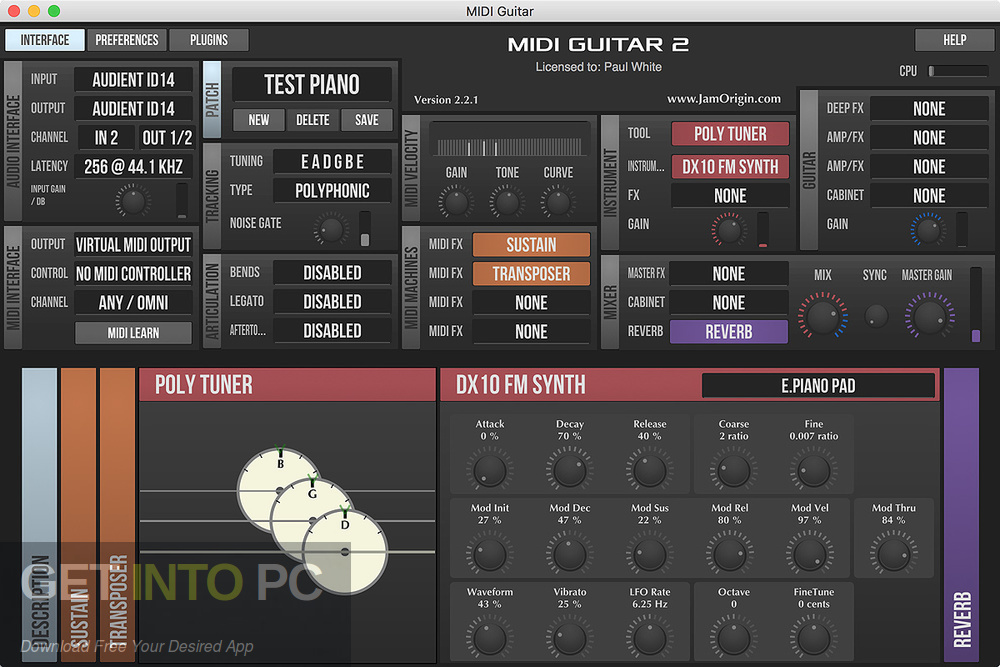Click the SYNC knob button
The width and height of the screenshot is (1000, 667).
(876, 315)
